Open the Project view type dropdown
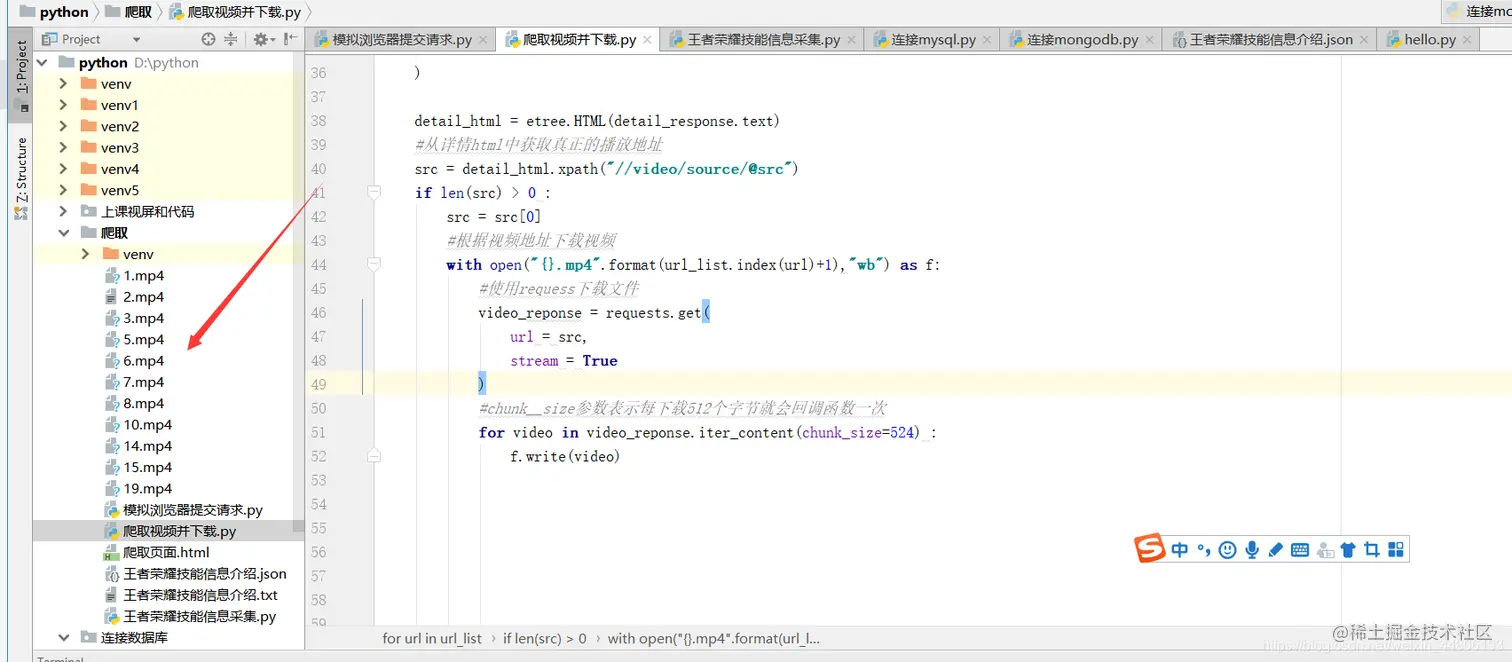This screenshot has height=662, width=1512. [x=137, y=39]
